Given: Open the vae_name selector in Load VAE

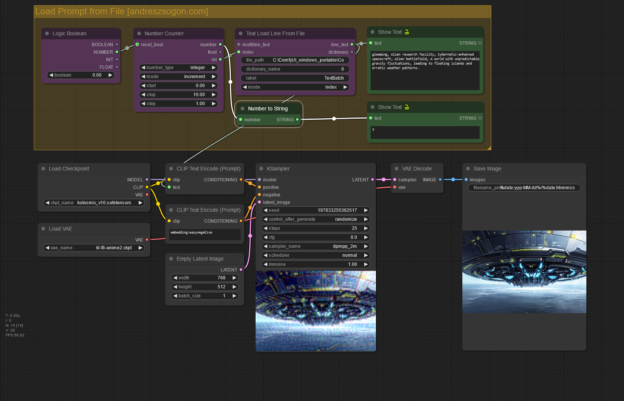Looking at the screenshot, I should 96,247.
